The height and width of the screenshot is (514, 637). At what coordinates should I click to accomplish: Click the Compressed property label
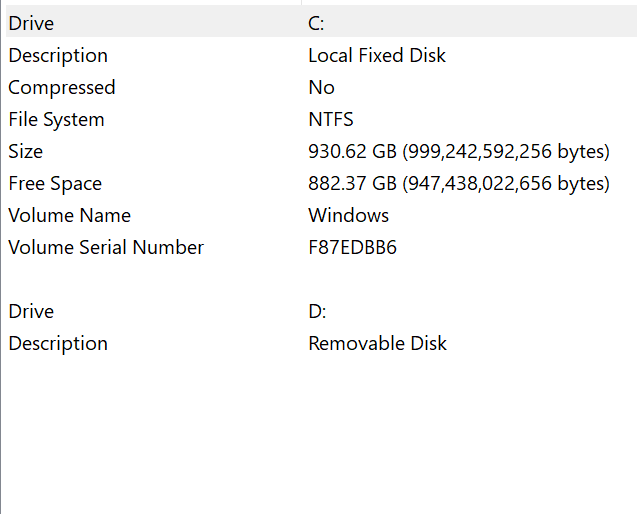point(62,87)
